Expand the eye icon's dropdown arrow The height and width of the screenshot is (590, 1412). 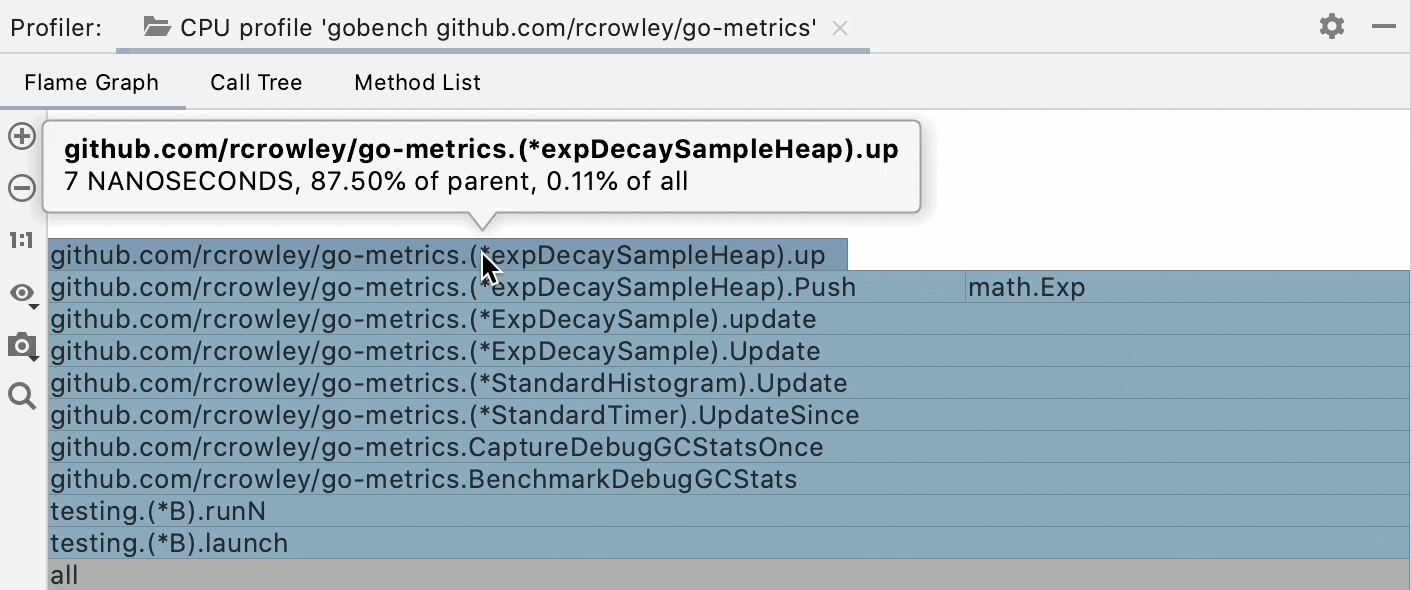[x=32, y=308]
